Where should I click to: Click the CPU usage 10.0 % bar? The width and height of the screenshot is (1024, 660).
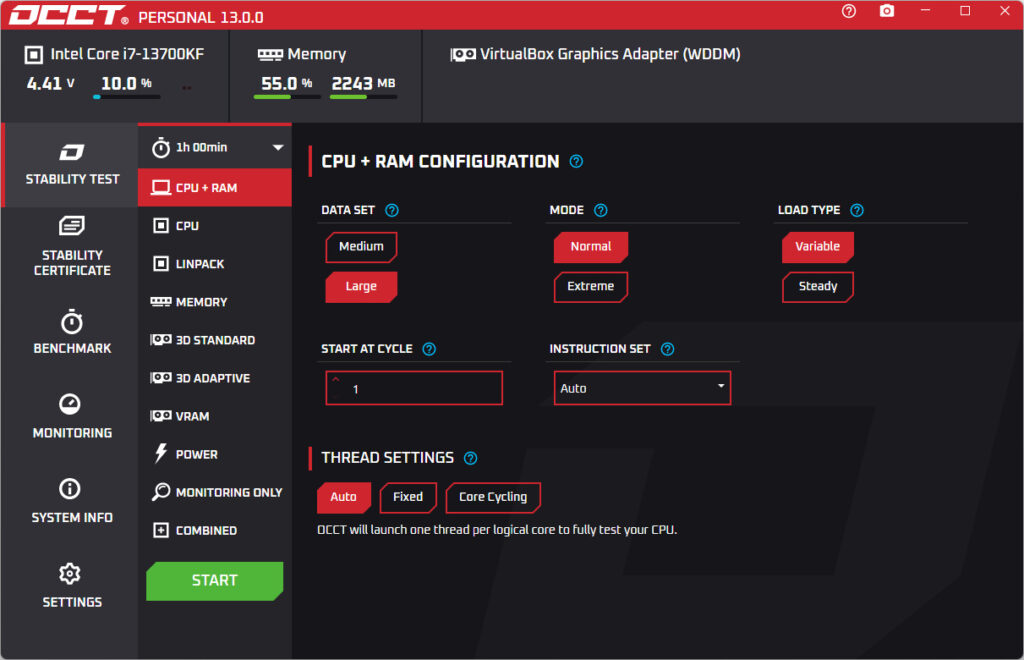[127, 97]
